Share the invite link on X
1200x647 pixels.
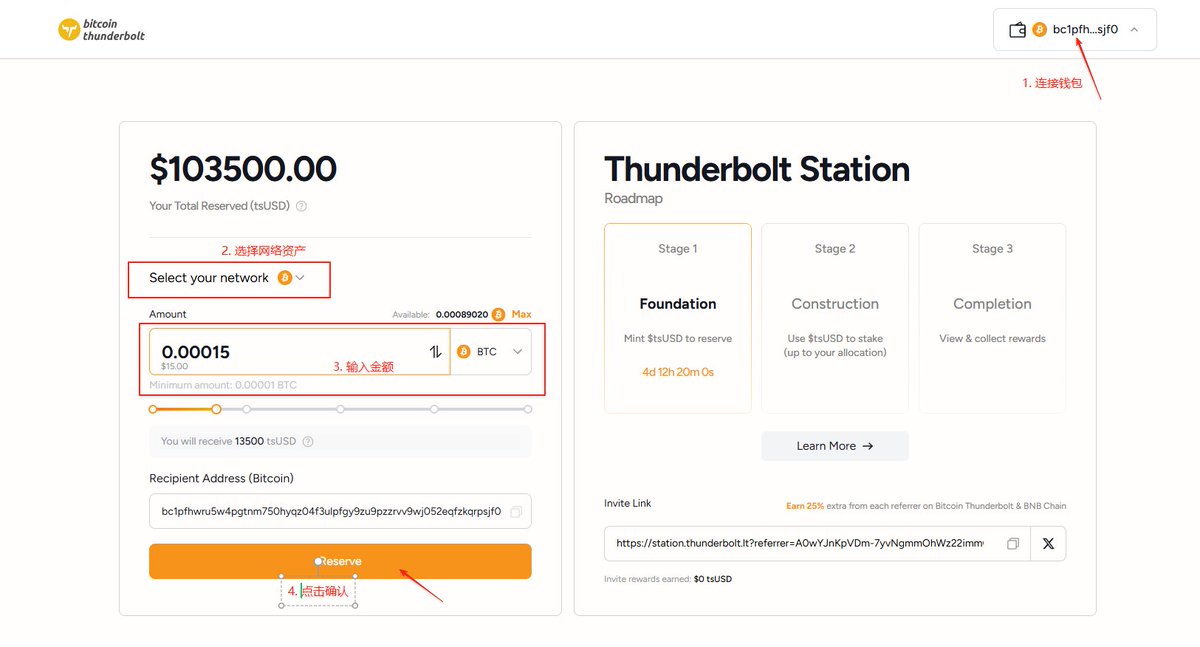click(1048, 543)
